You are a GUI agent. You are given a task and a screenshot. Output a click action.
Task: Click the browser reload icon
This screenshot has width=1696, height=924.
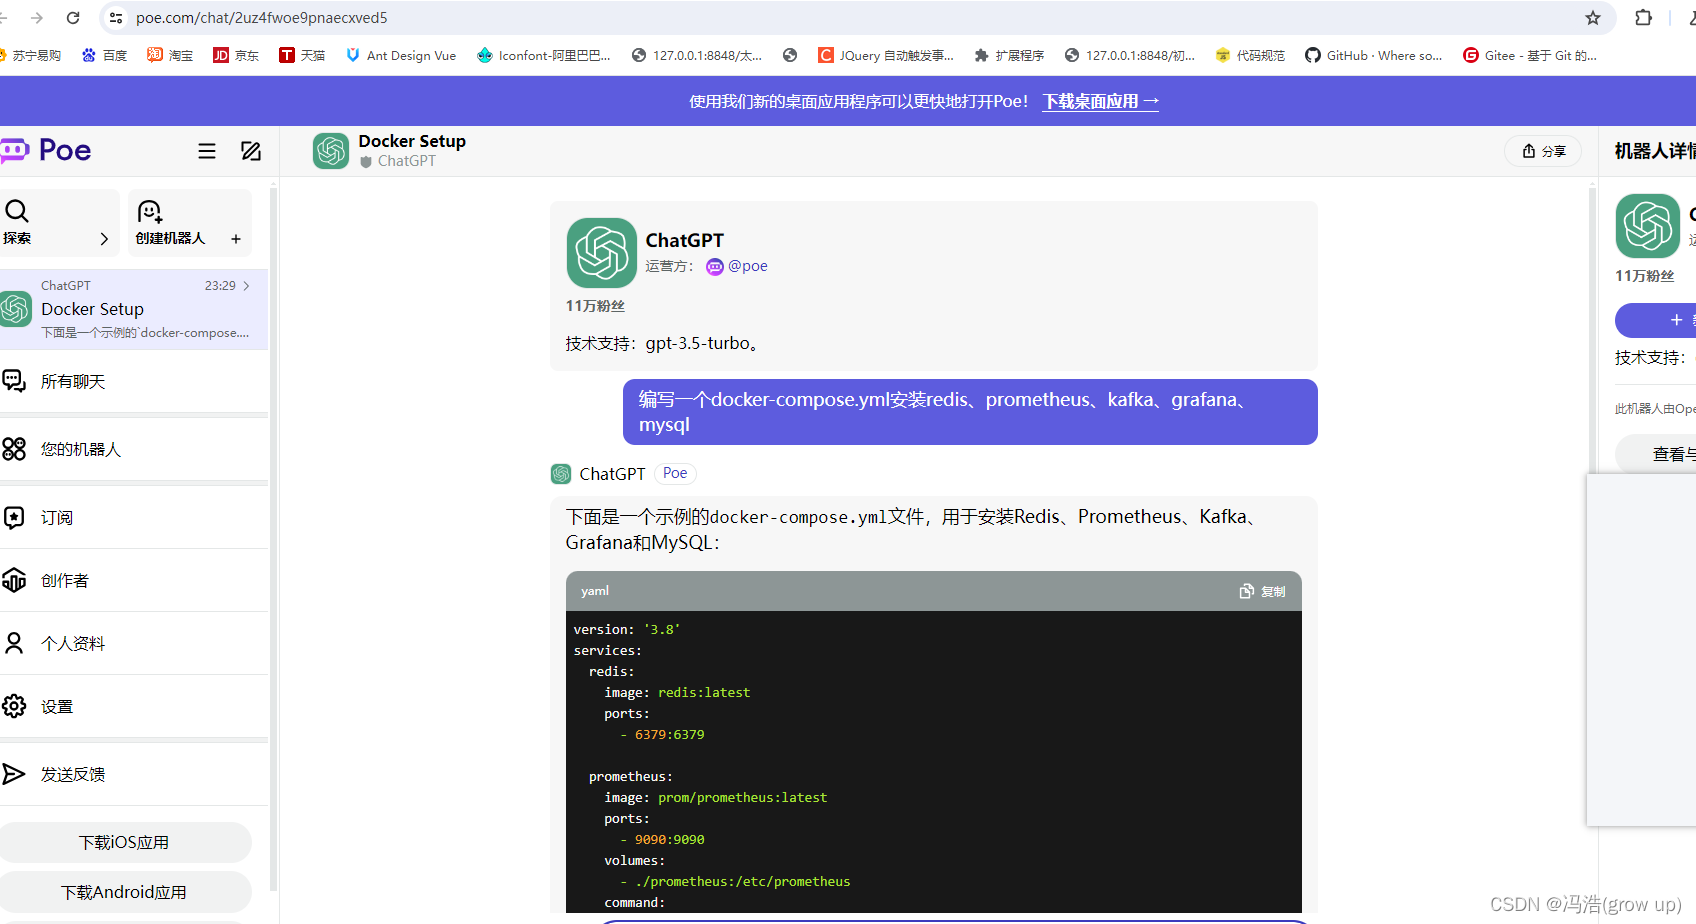tap(73, 18)
